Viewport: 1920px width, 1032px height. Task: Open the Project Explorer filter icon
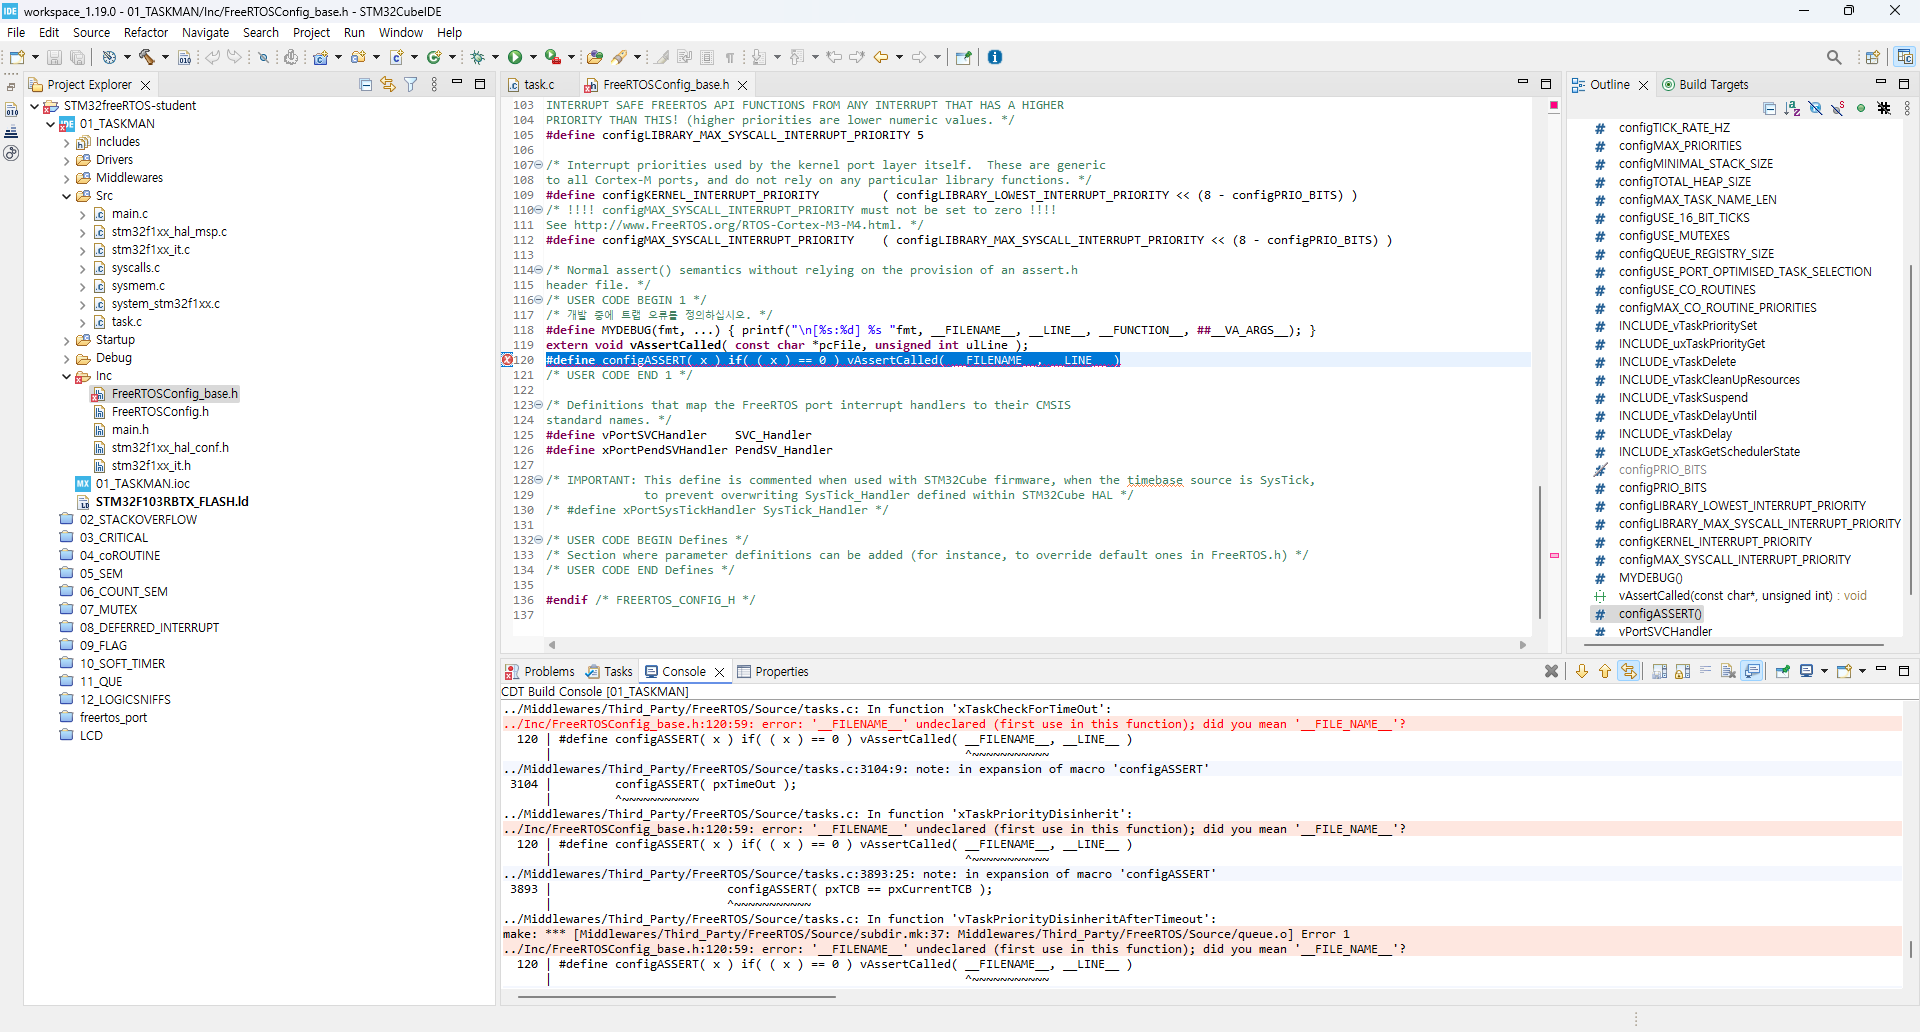[x=410, y=85]
